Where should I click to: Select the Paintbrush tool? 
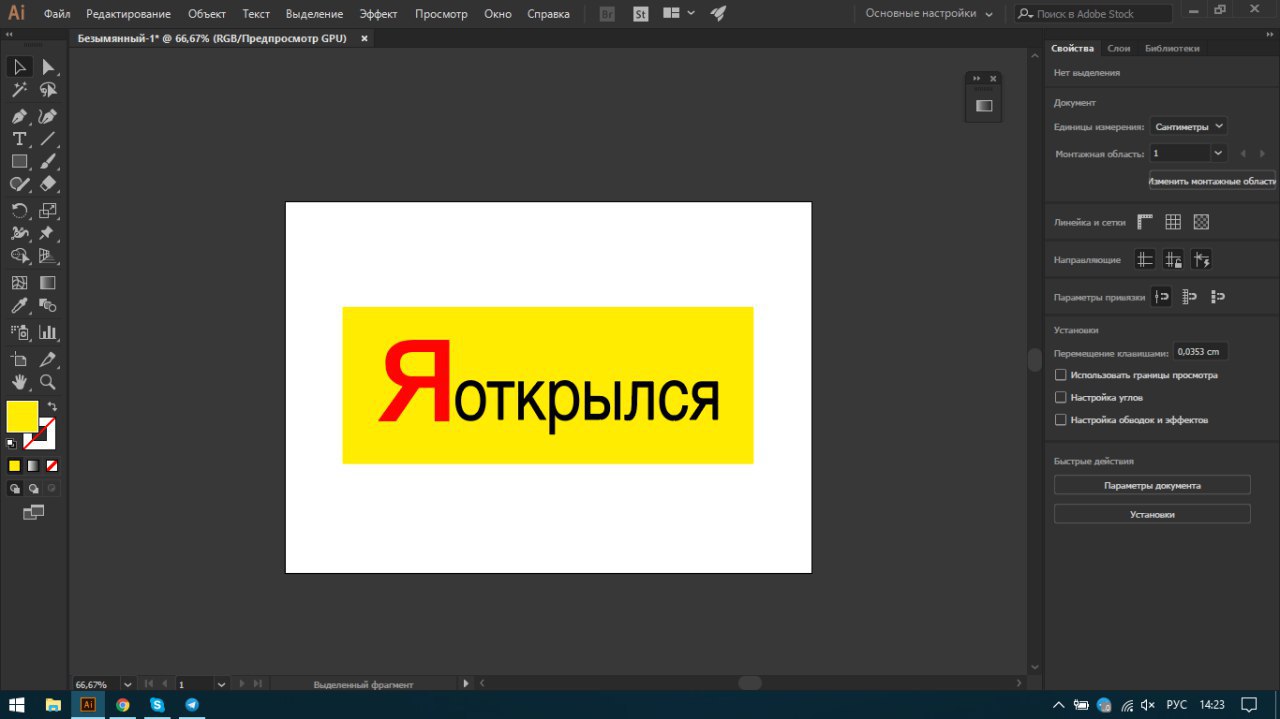[47, 161]
